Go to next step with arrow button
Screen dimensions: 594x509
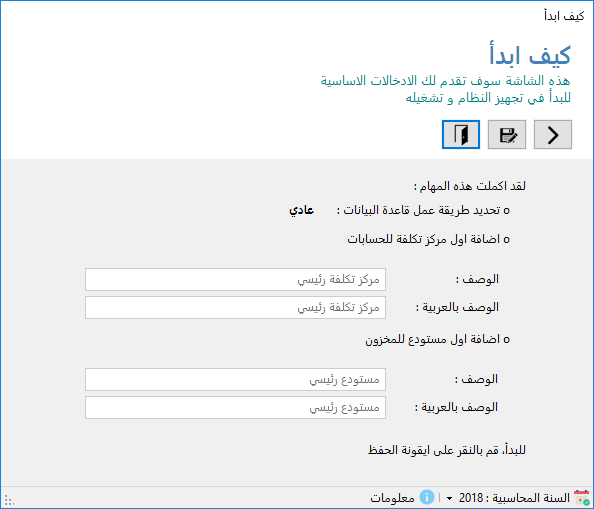553,134
